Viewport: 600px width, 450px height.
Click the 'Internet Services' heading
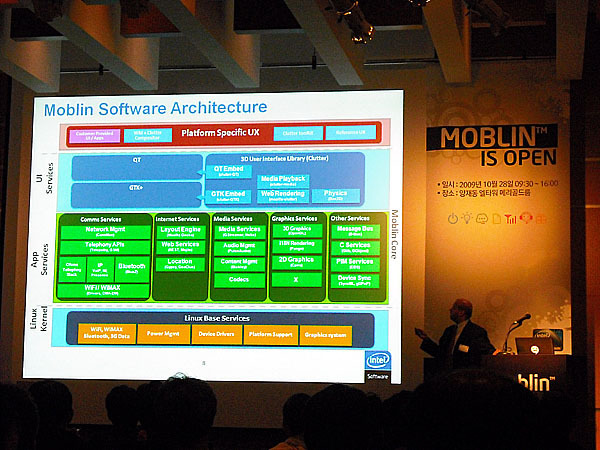click(x=178, y=219)
